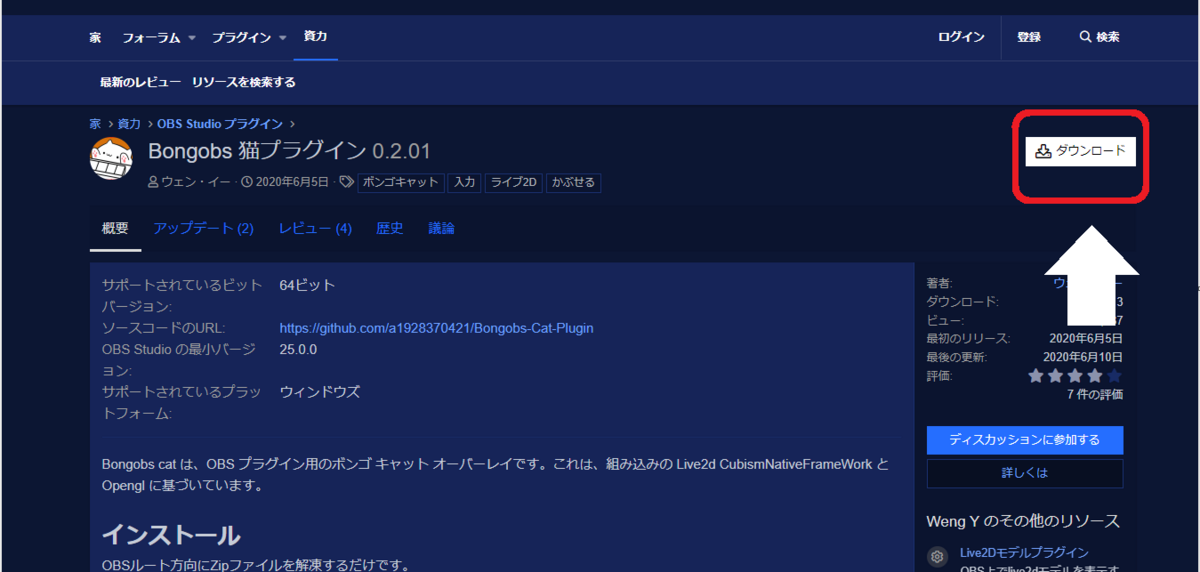Open Live2Dモデルプラグイン resource link
Viewport: 1200px width, 572px height.
click(1024, 552)
